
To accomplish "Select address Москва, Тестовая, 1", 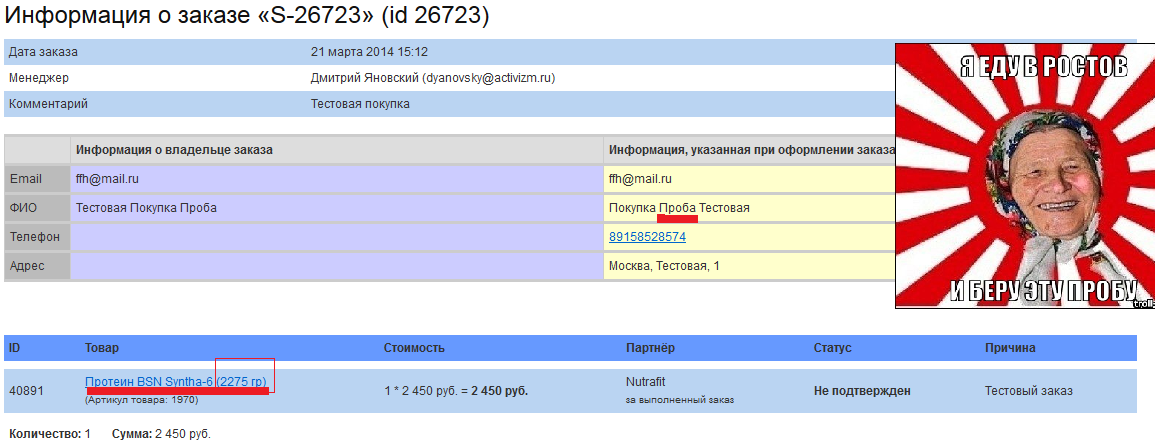I will (x=664, y=266).
